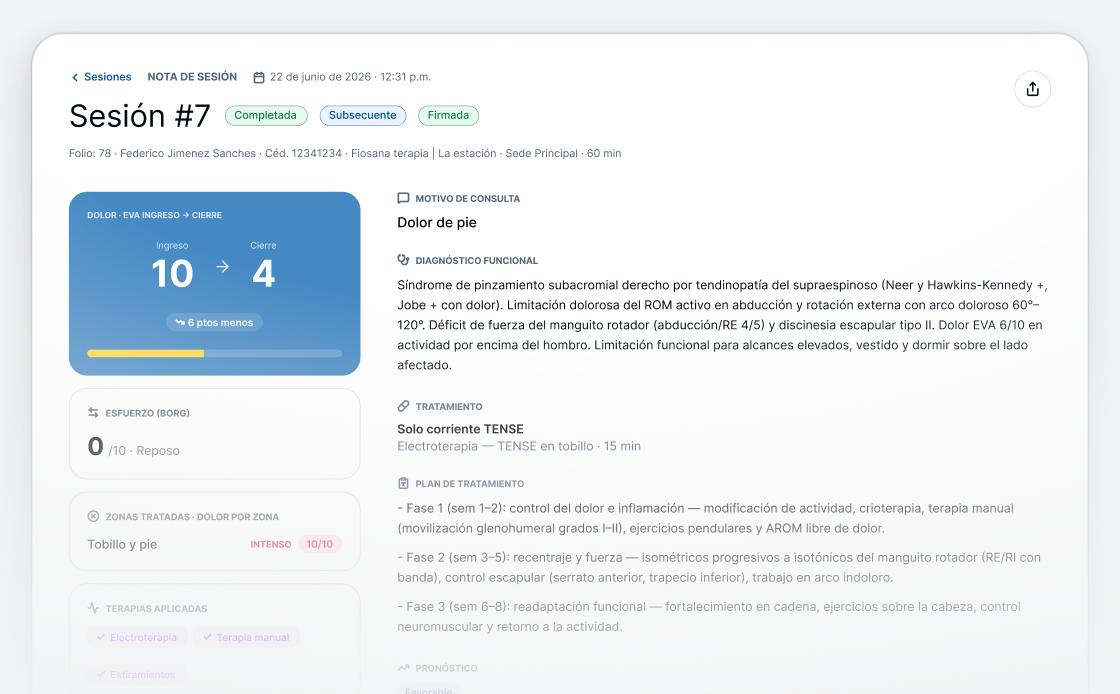
Task: Click the Tratamiento pill icon
Action: pos(404,406)
